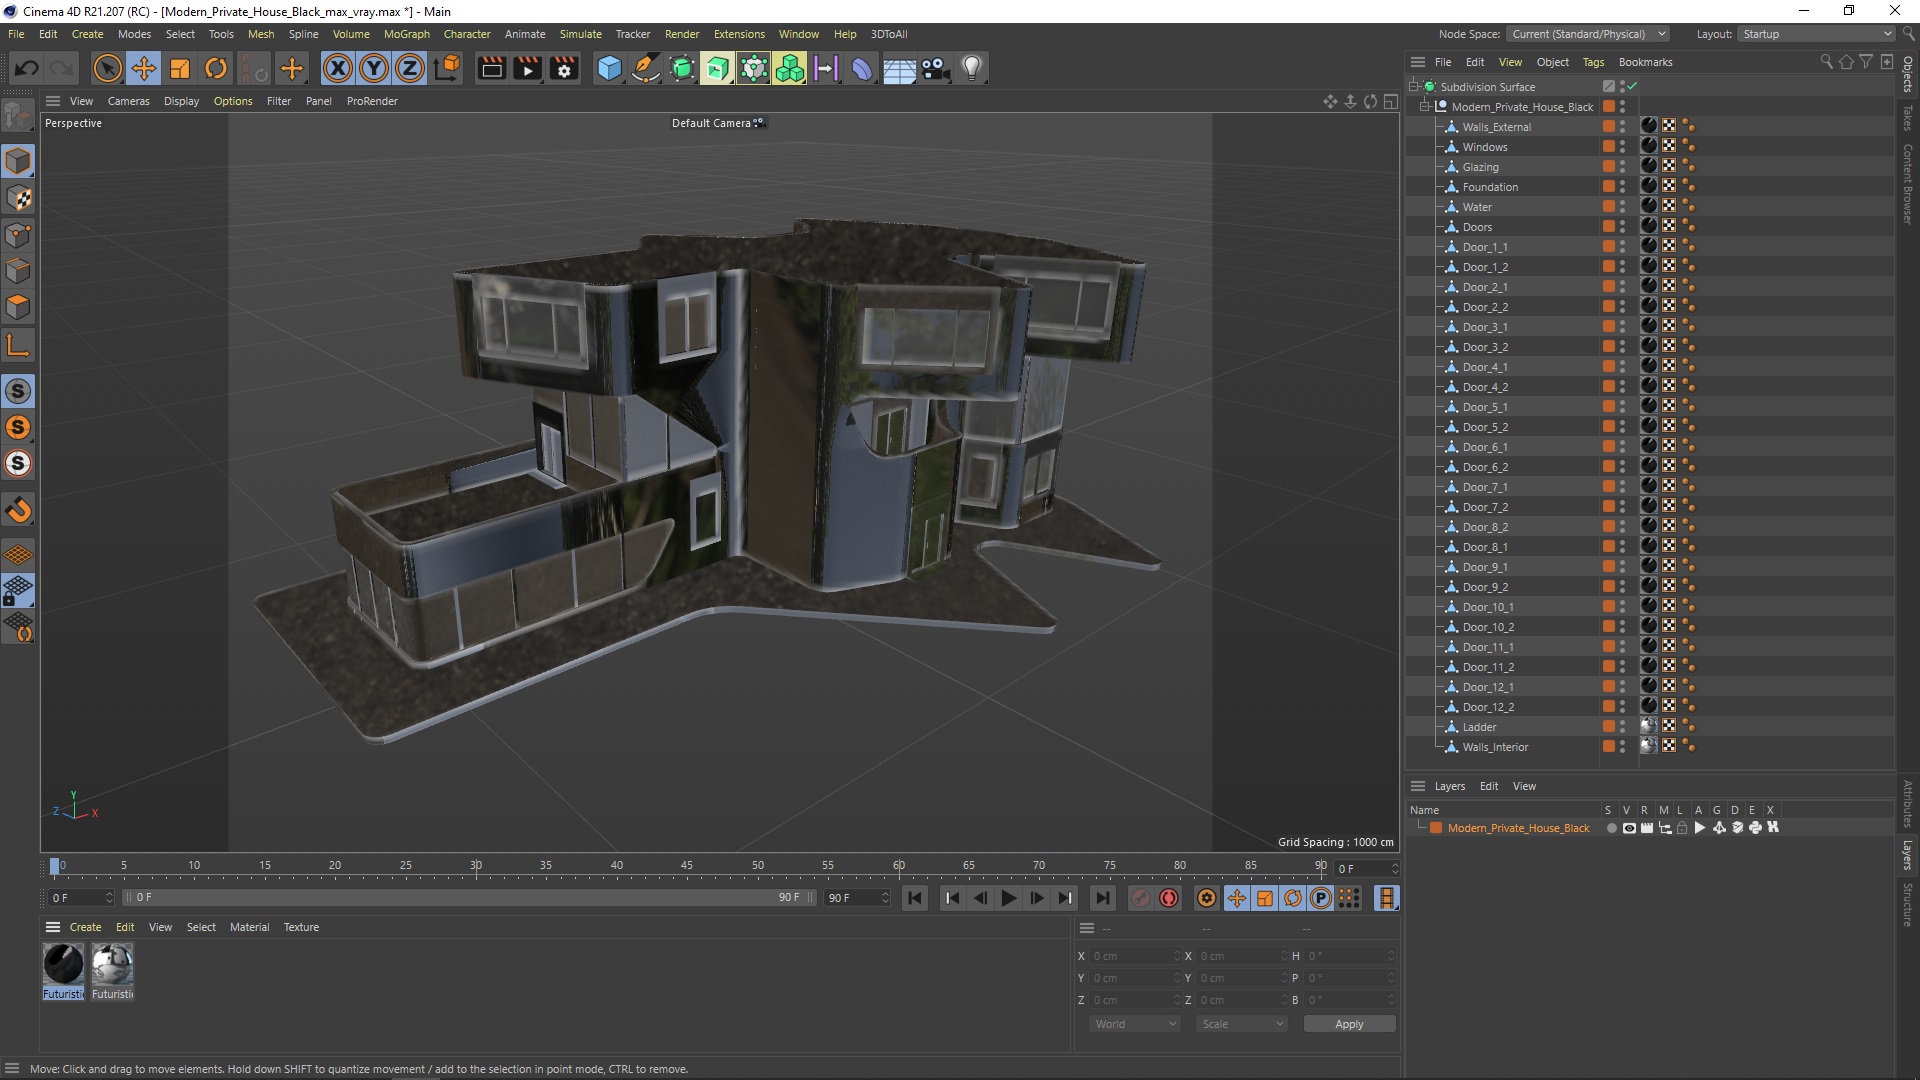
Task: Open the Simulate menu
Action: (580, 34)
